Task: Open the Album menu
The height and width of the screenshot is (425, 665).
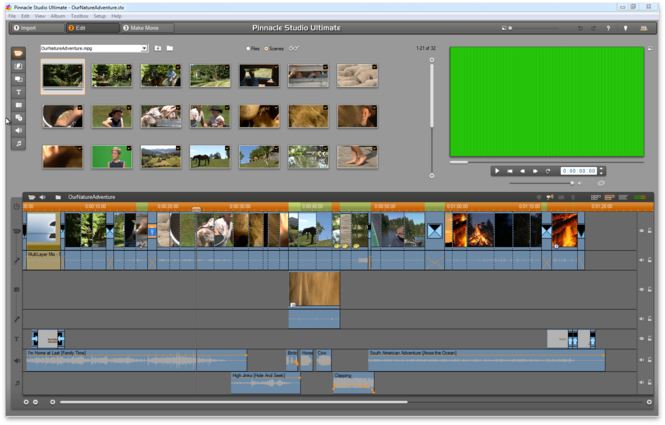Action: [58, 16]
